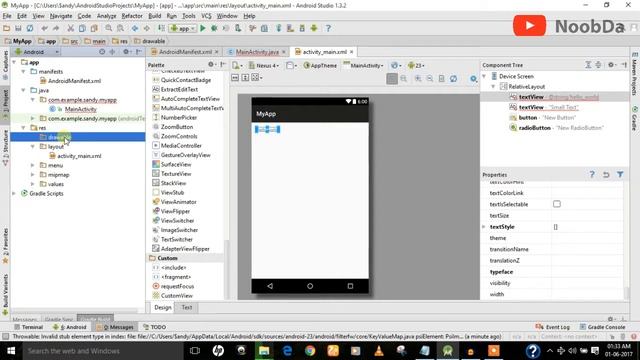Viewport: 640px width, 360px height.
Task: Click the Synchronize toolbar icon
Action: [30, 29]
